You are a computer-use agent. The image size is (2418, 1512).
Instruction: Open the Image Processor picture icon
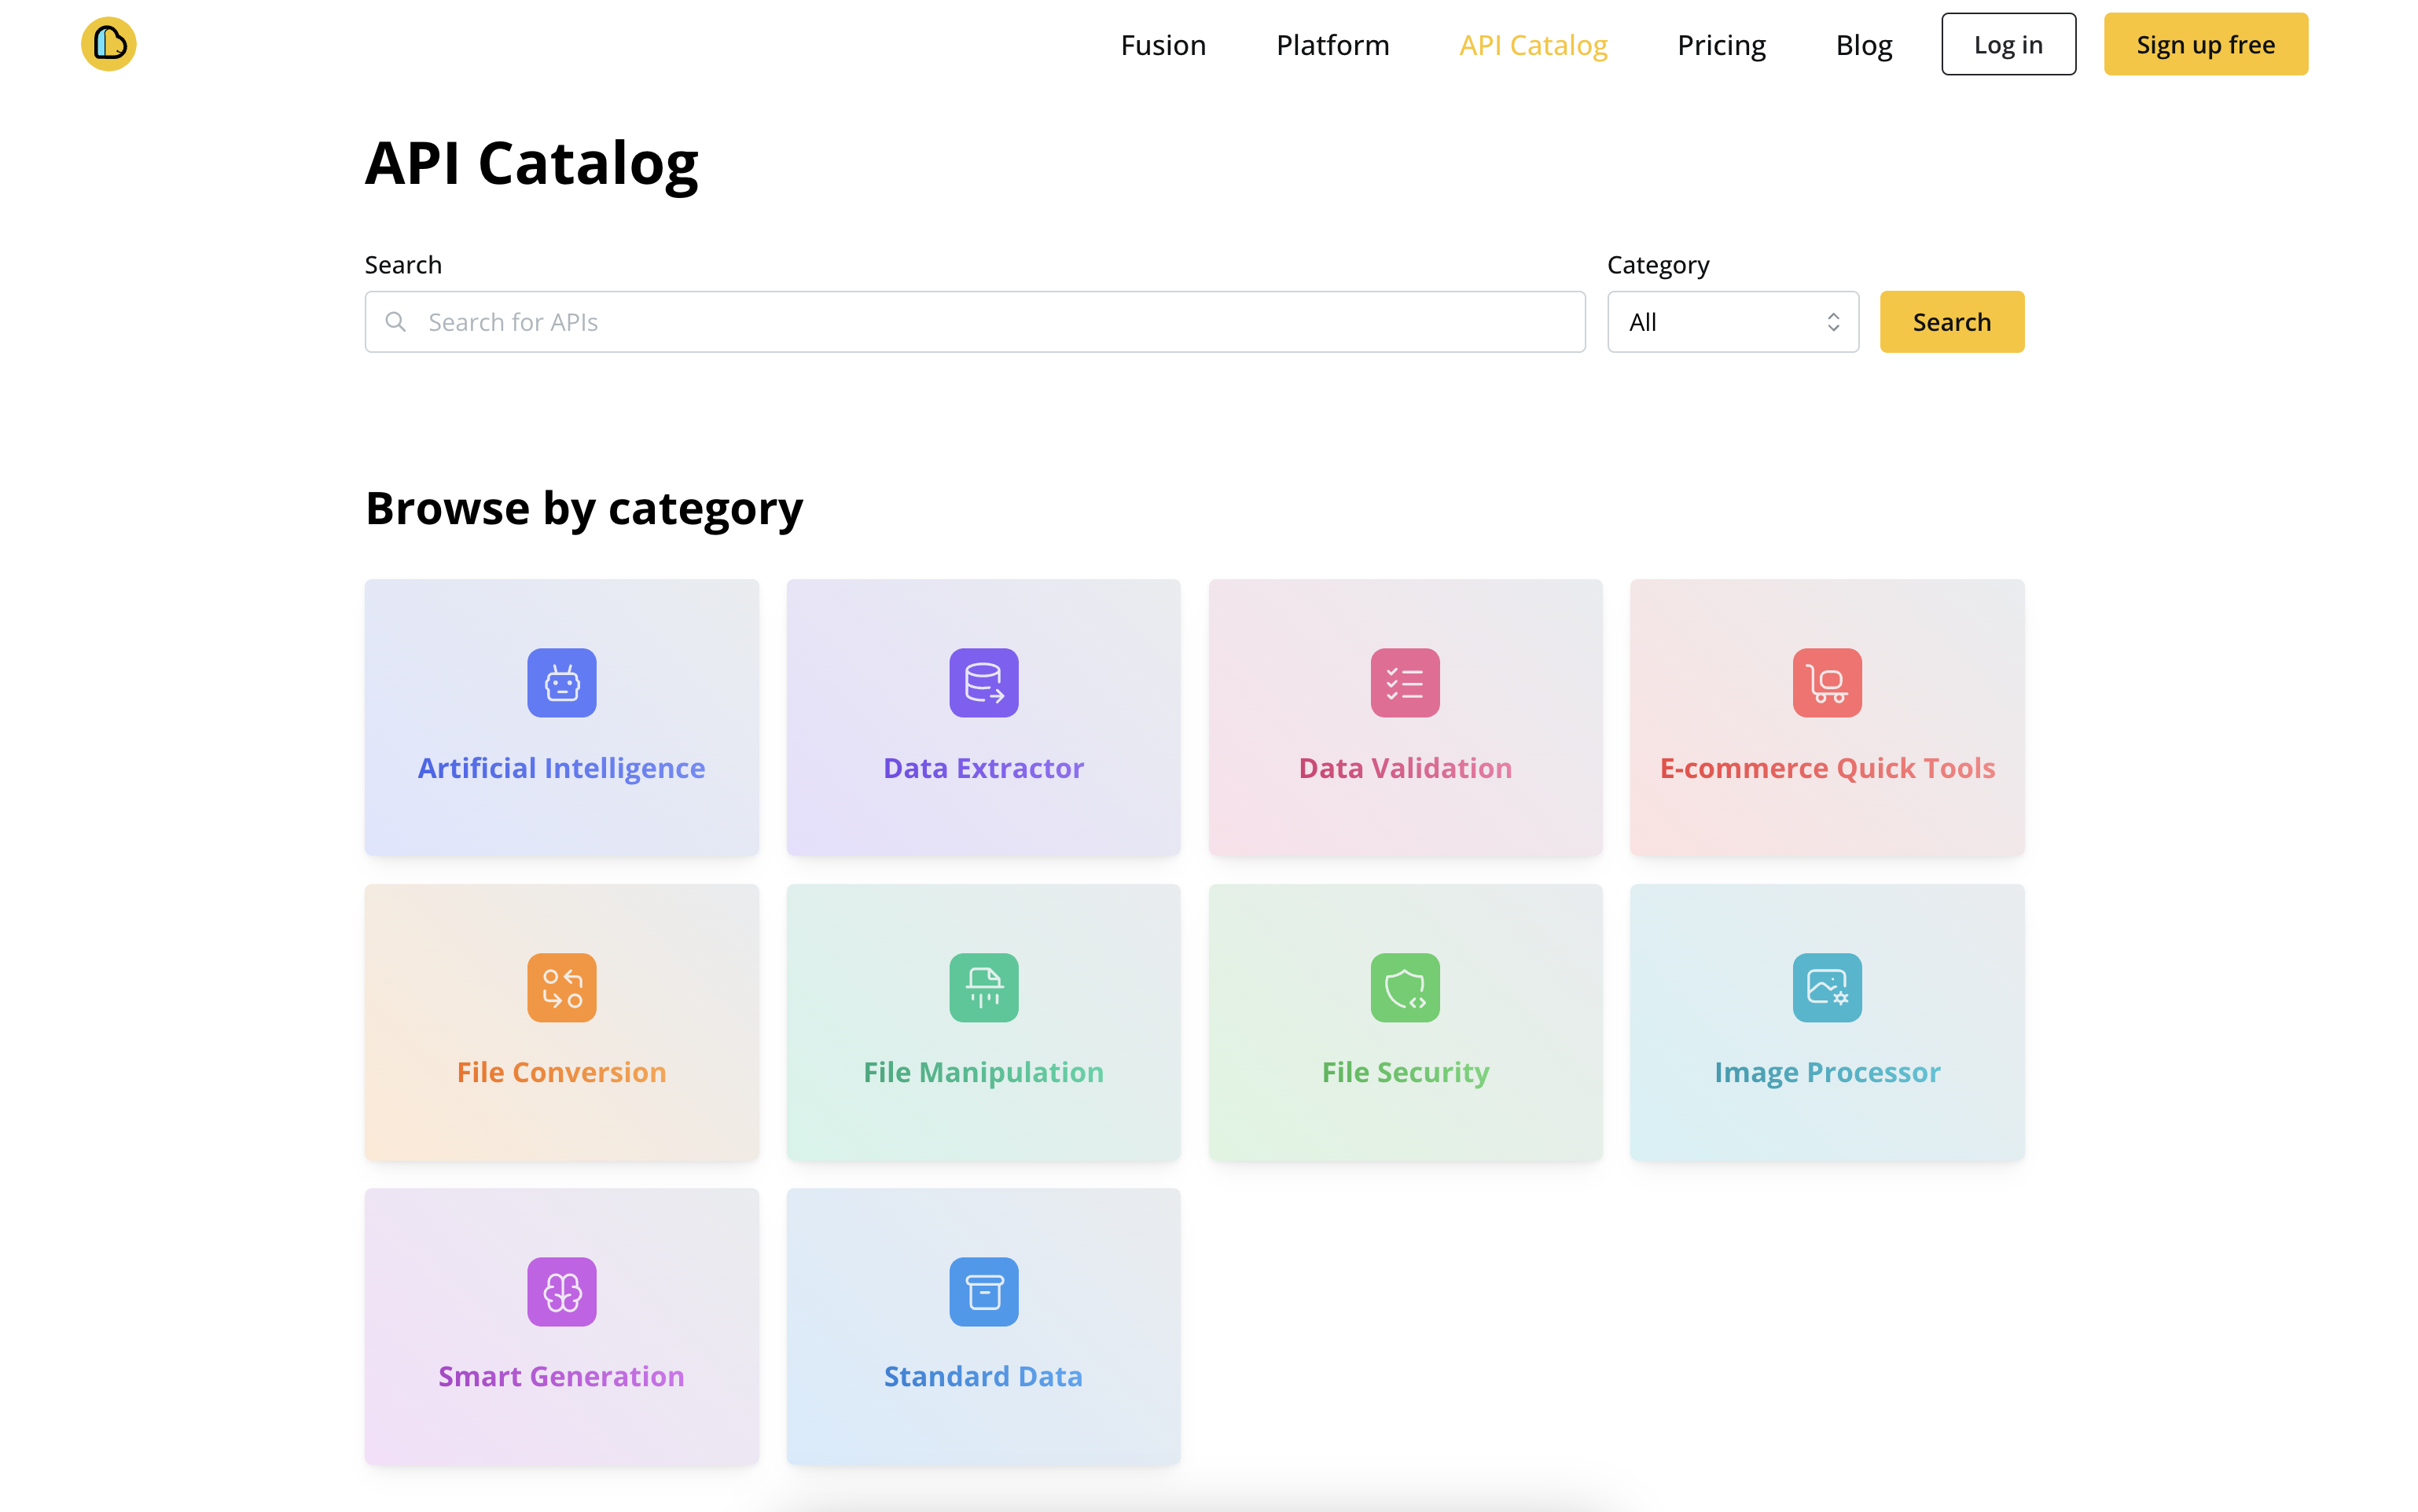[x=1827, y=987]
